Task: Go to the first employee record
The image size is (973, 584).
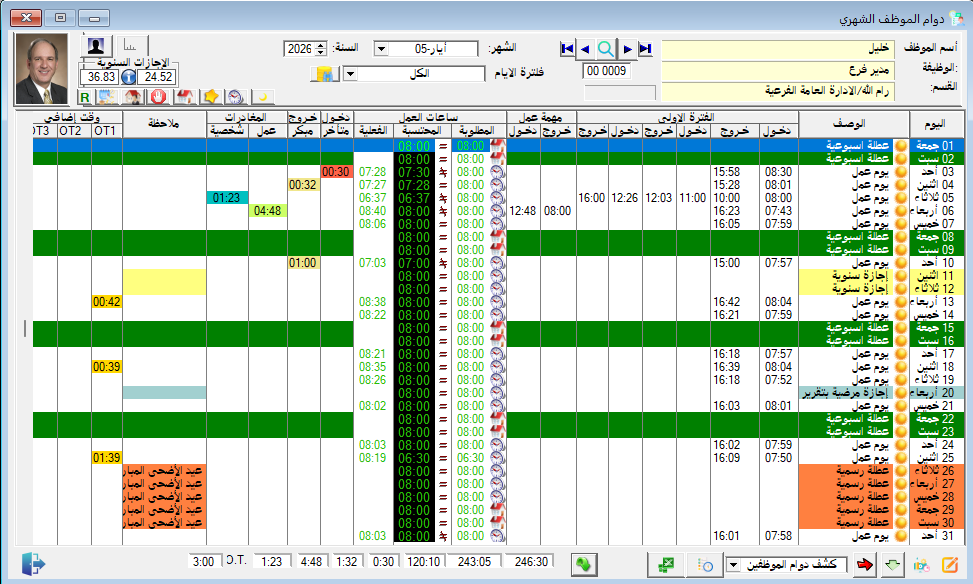Action: [x=567, y=48]
